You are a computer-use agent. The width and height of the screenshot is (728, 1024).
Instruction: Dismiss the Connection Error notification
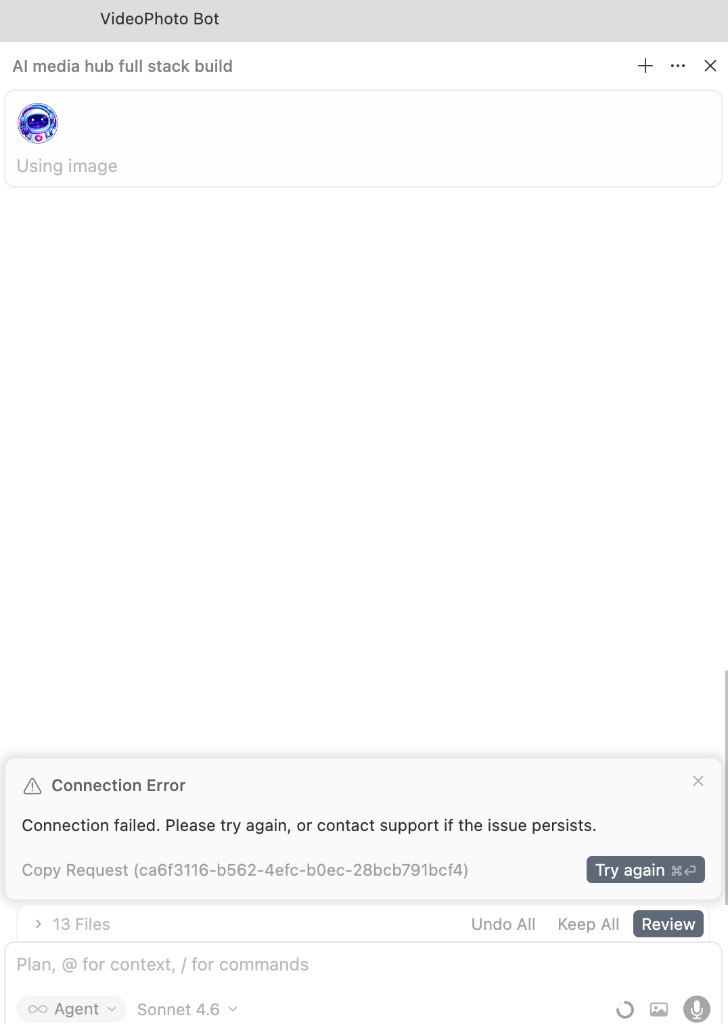[698, 781]
